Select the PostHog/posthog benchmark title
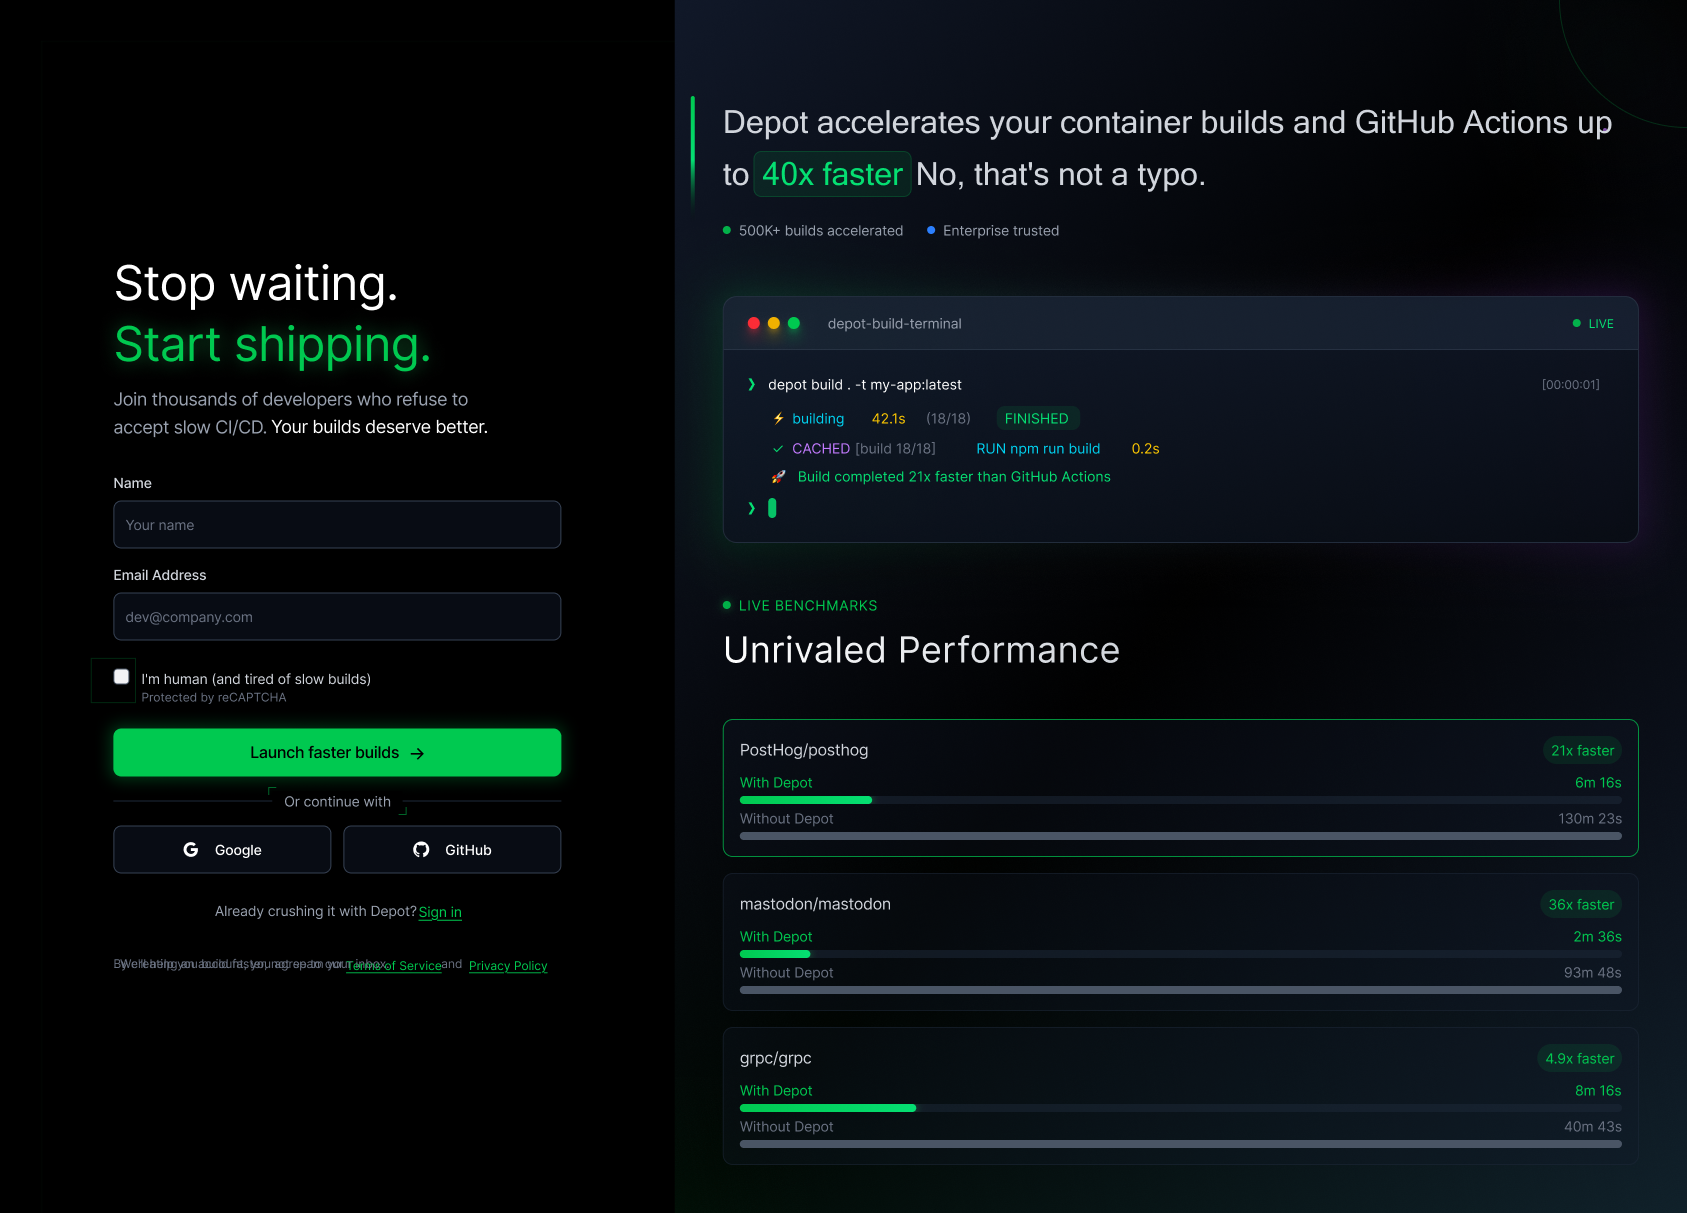Viewport: 1687px width, 1213px height. tap(804, 751)
